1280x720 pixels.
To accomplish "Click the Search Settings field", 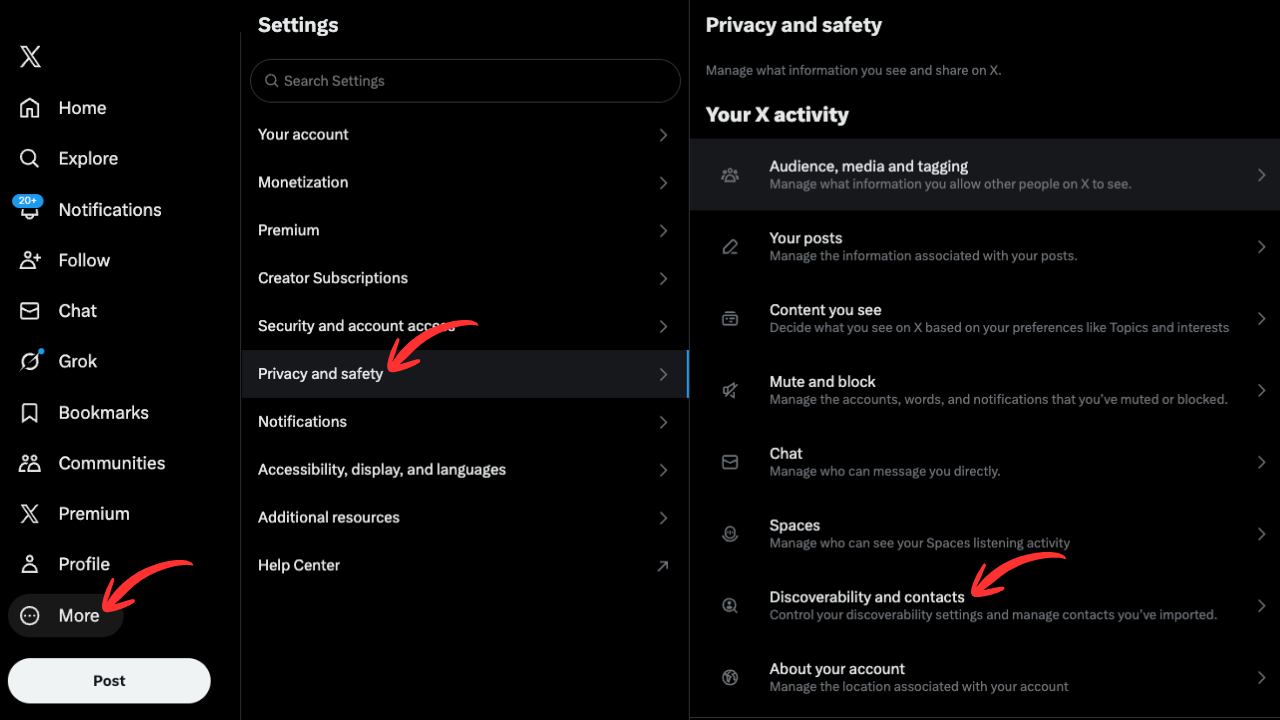I will click(x=464, y=81).
